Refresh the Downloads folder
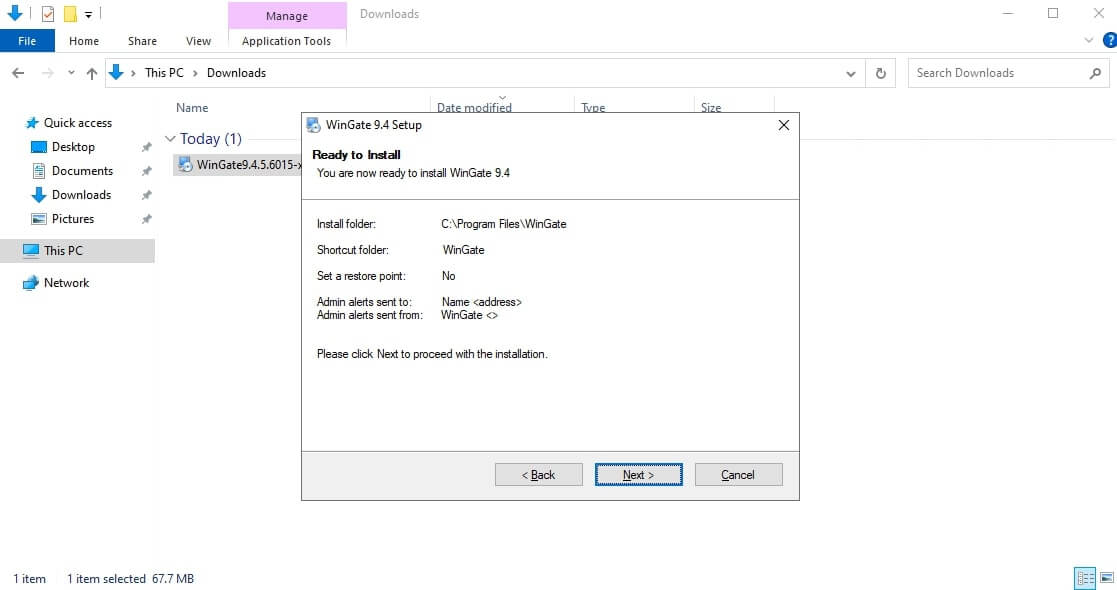Image resolution: width=1117 pixels, height=590 pixels. (880, 73)
